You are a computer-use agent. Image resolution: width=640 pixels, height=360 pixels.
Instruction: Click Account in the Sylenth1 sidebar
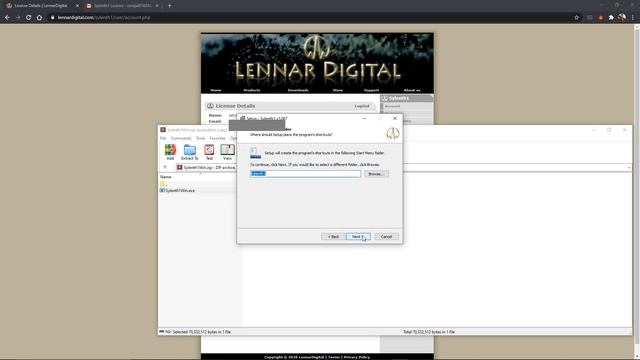(392, 106)
